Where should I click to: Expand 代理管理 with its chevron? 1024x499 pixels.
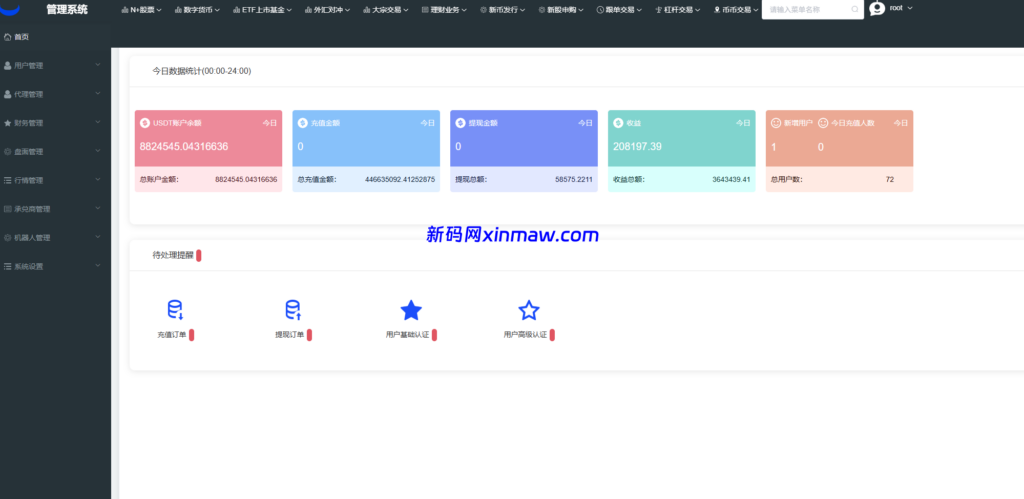[98, 93]
